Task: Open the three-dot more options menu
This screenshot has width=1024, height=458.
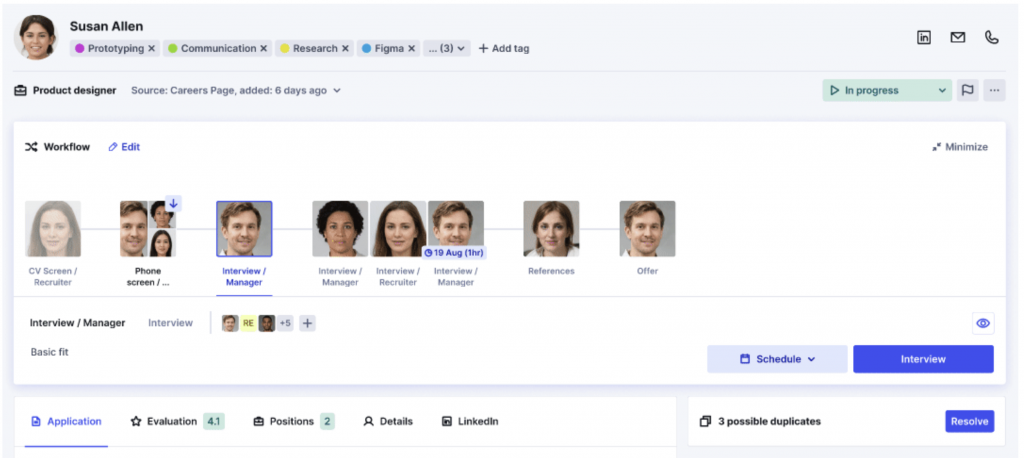Action: (993, 90)
